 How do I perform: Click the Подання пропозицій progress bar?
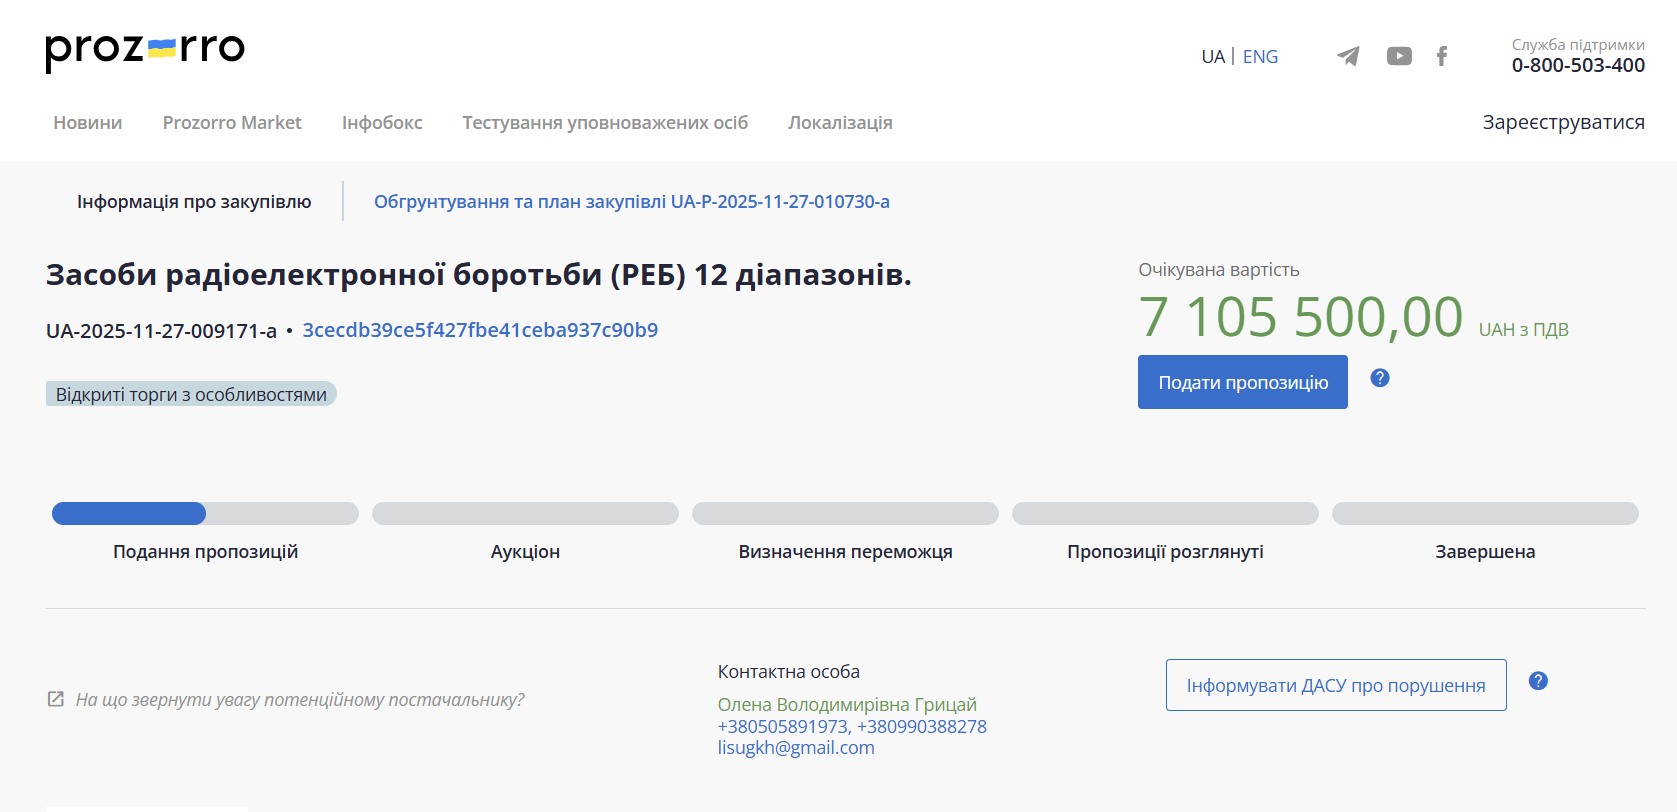coord(205,514)
